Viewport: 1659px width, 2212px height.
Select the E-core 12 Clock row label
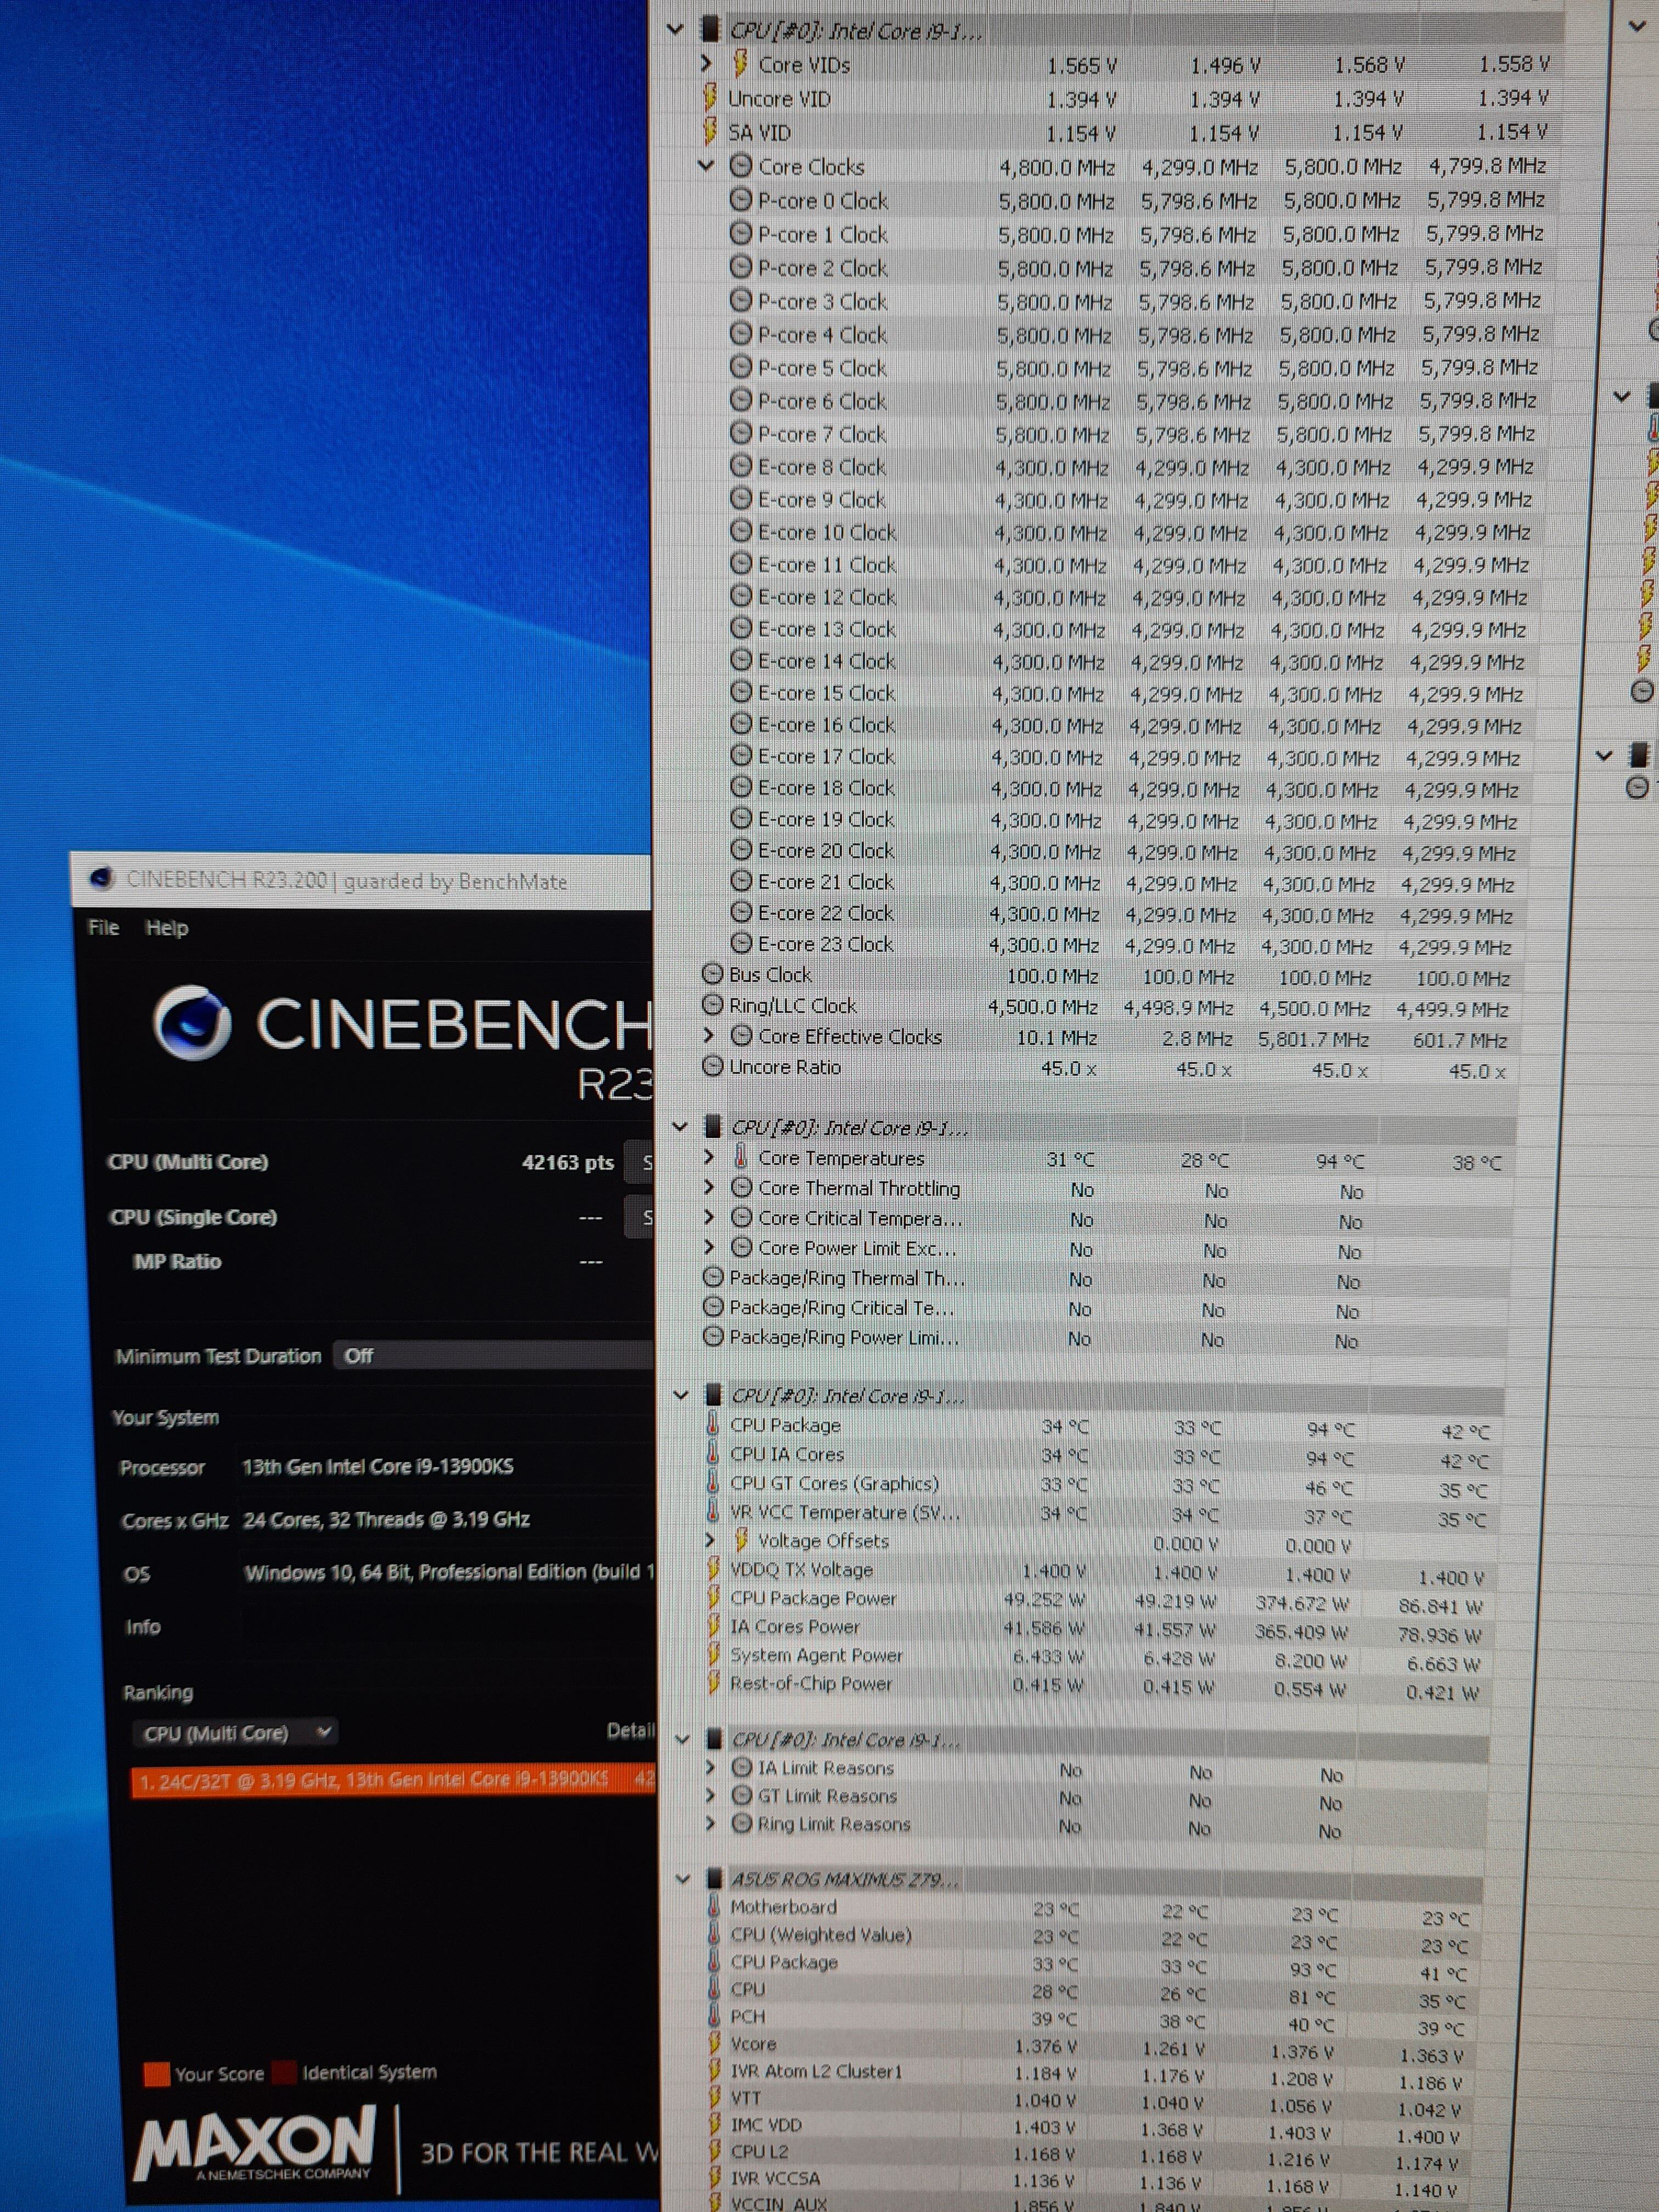click(827, 596)
